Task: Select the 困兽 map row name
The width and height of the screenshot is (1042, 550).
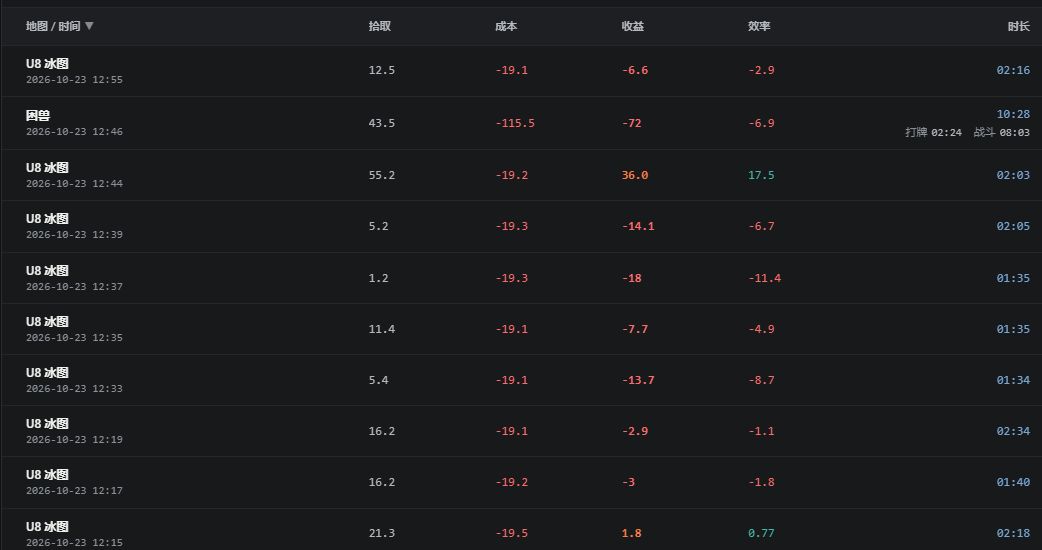Action: click(x=38, y=116)
